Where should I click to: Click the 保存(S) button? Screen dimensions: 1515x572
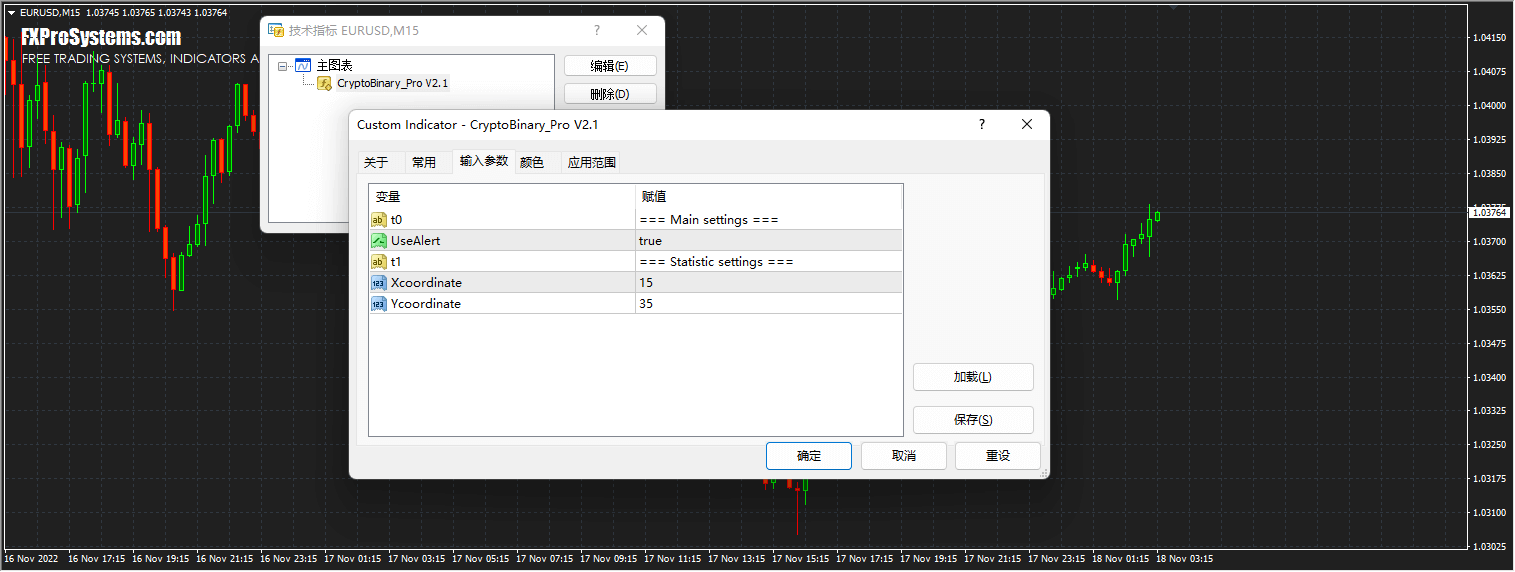coord(973,420)
